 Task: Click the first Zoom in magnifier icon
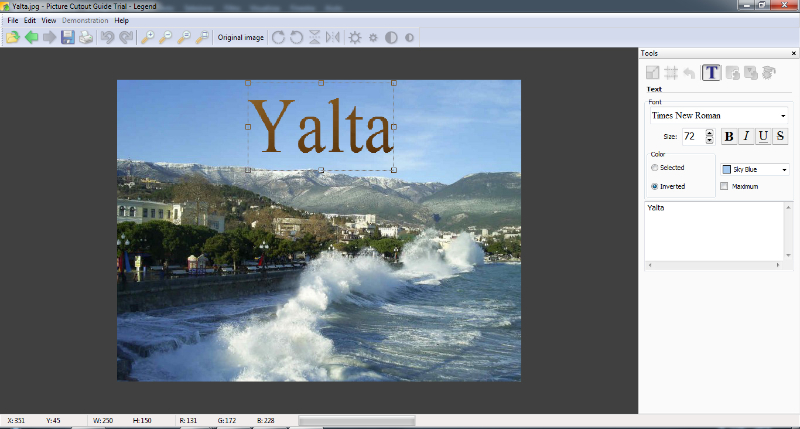click(147, 37)
